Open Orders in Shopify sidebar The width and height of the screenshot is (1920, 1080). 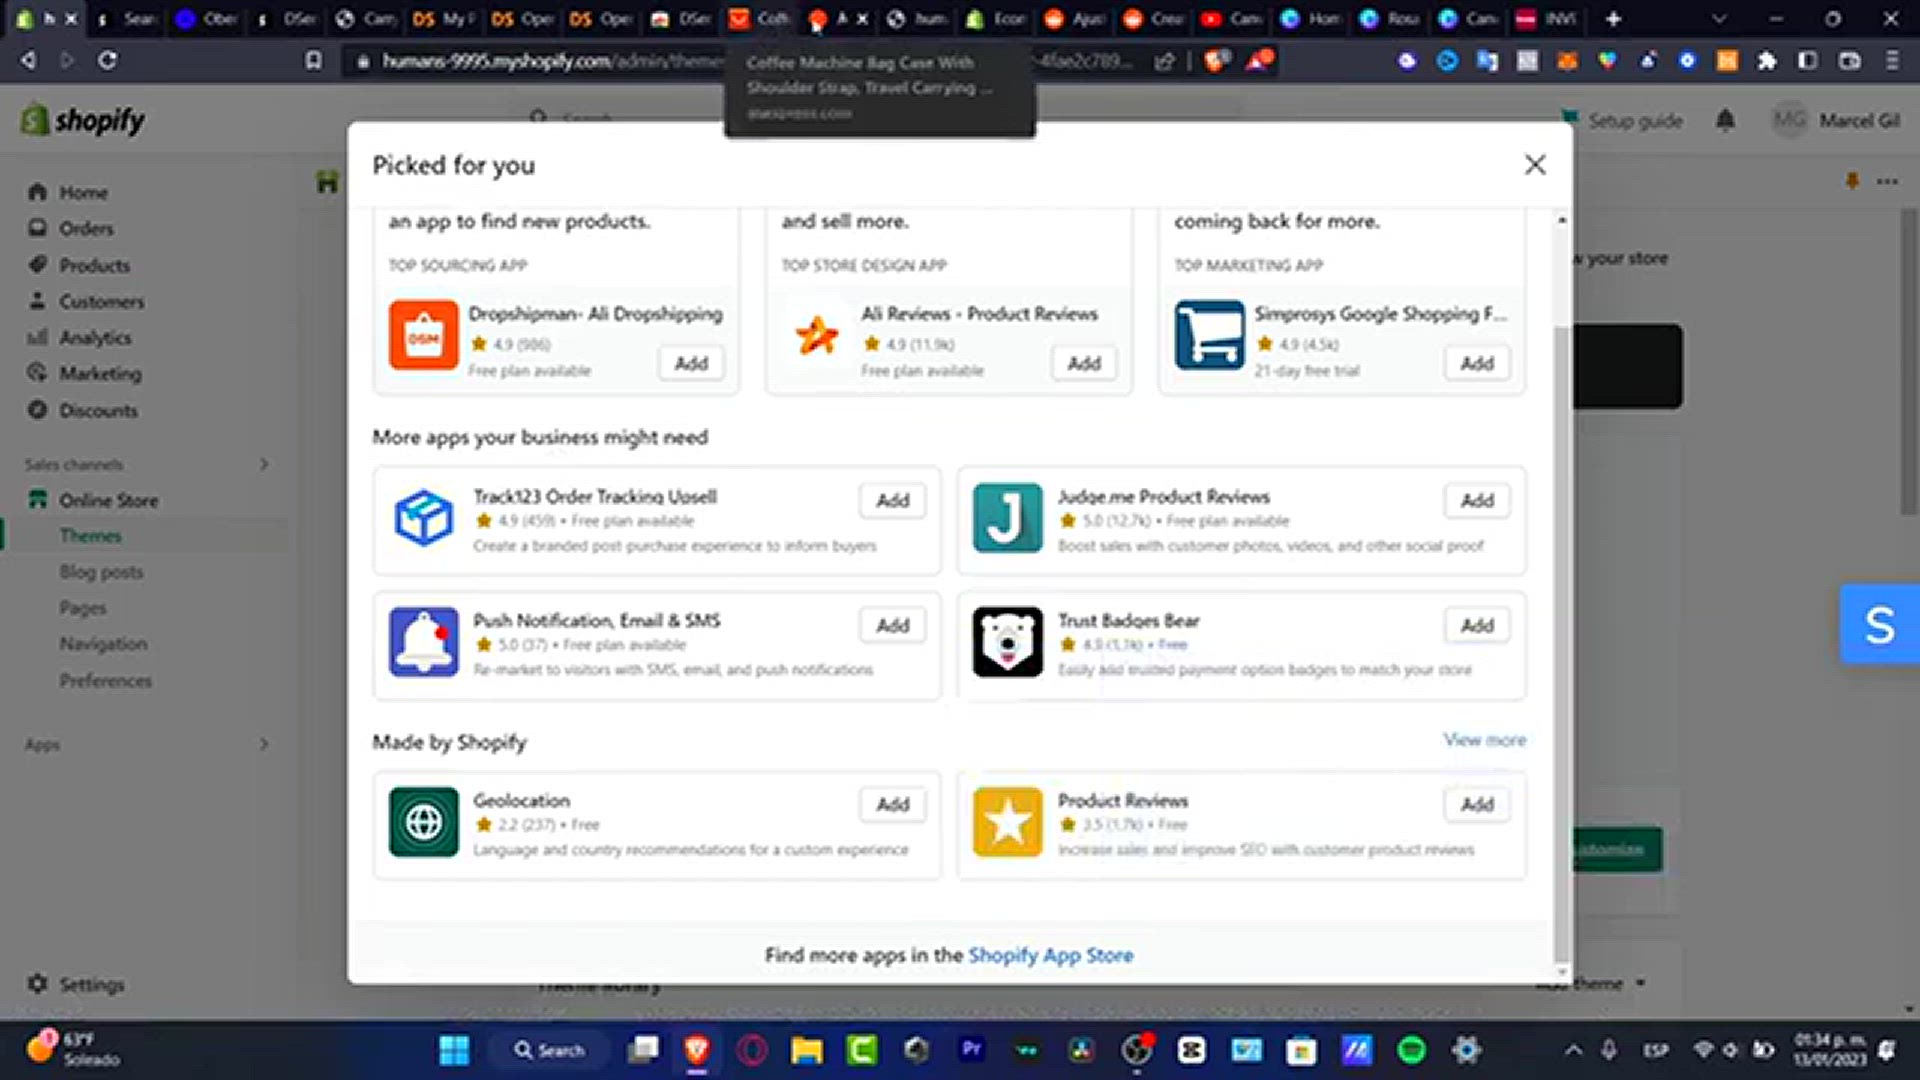86,228
